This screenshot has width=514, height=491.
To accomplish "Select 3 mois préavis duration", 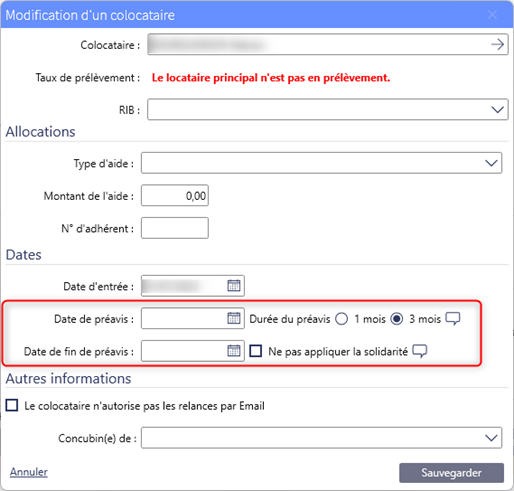I will pos(397,319).
